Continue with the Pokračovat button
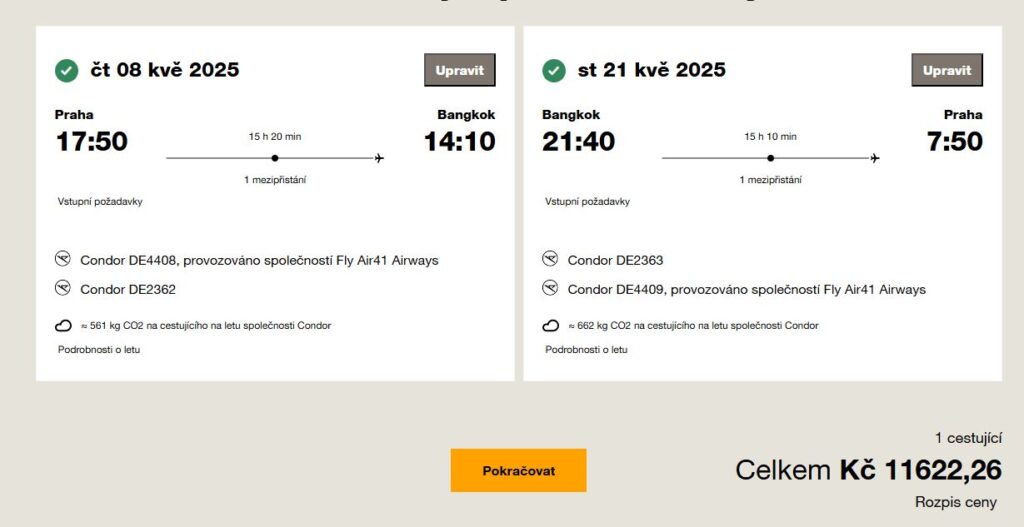Viewport: 1024px width, 527px height. (518, 470)
